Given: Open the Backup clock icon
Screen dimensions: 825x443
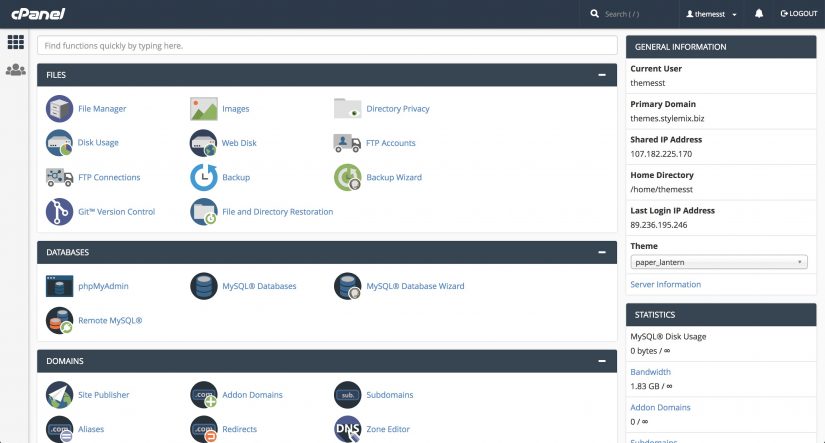Looking at the screenshot, I should tap(204, 177).
